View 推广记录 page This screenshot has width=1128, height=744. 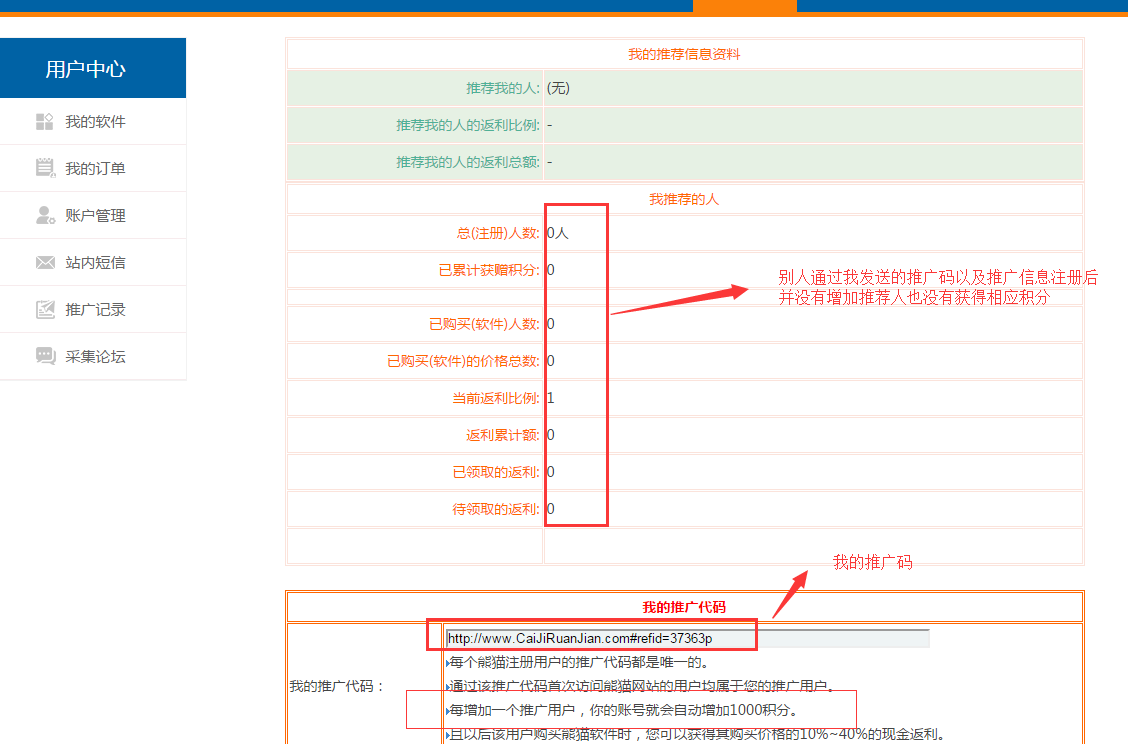pos(93,309)
